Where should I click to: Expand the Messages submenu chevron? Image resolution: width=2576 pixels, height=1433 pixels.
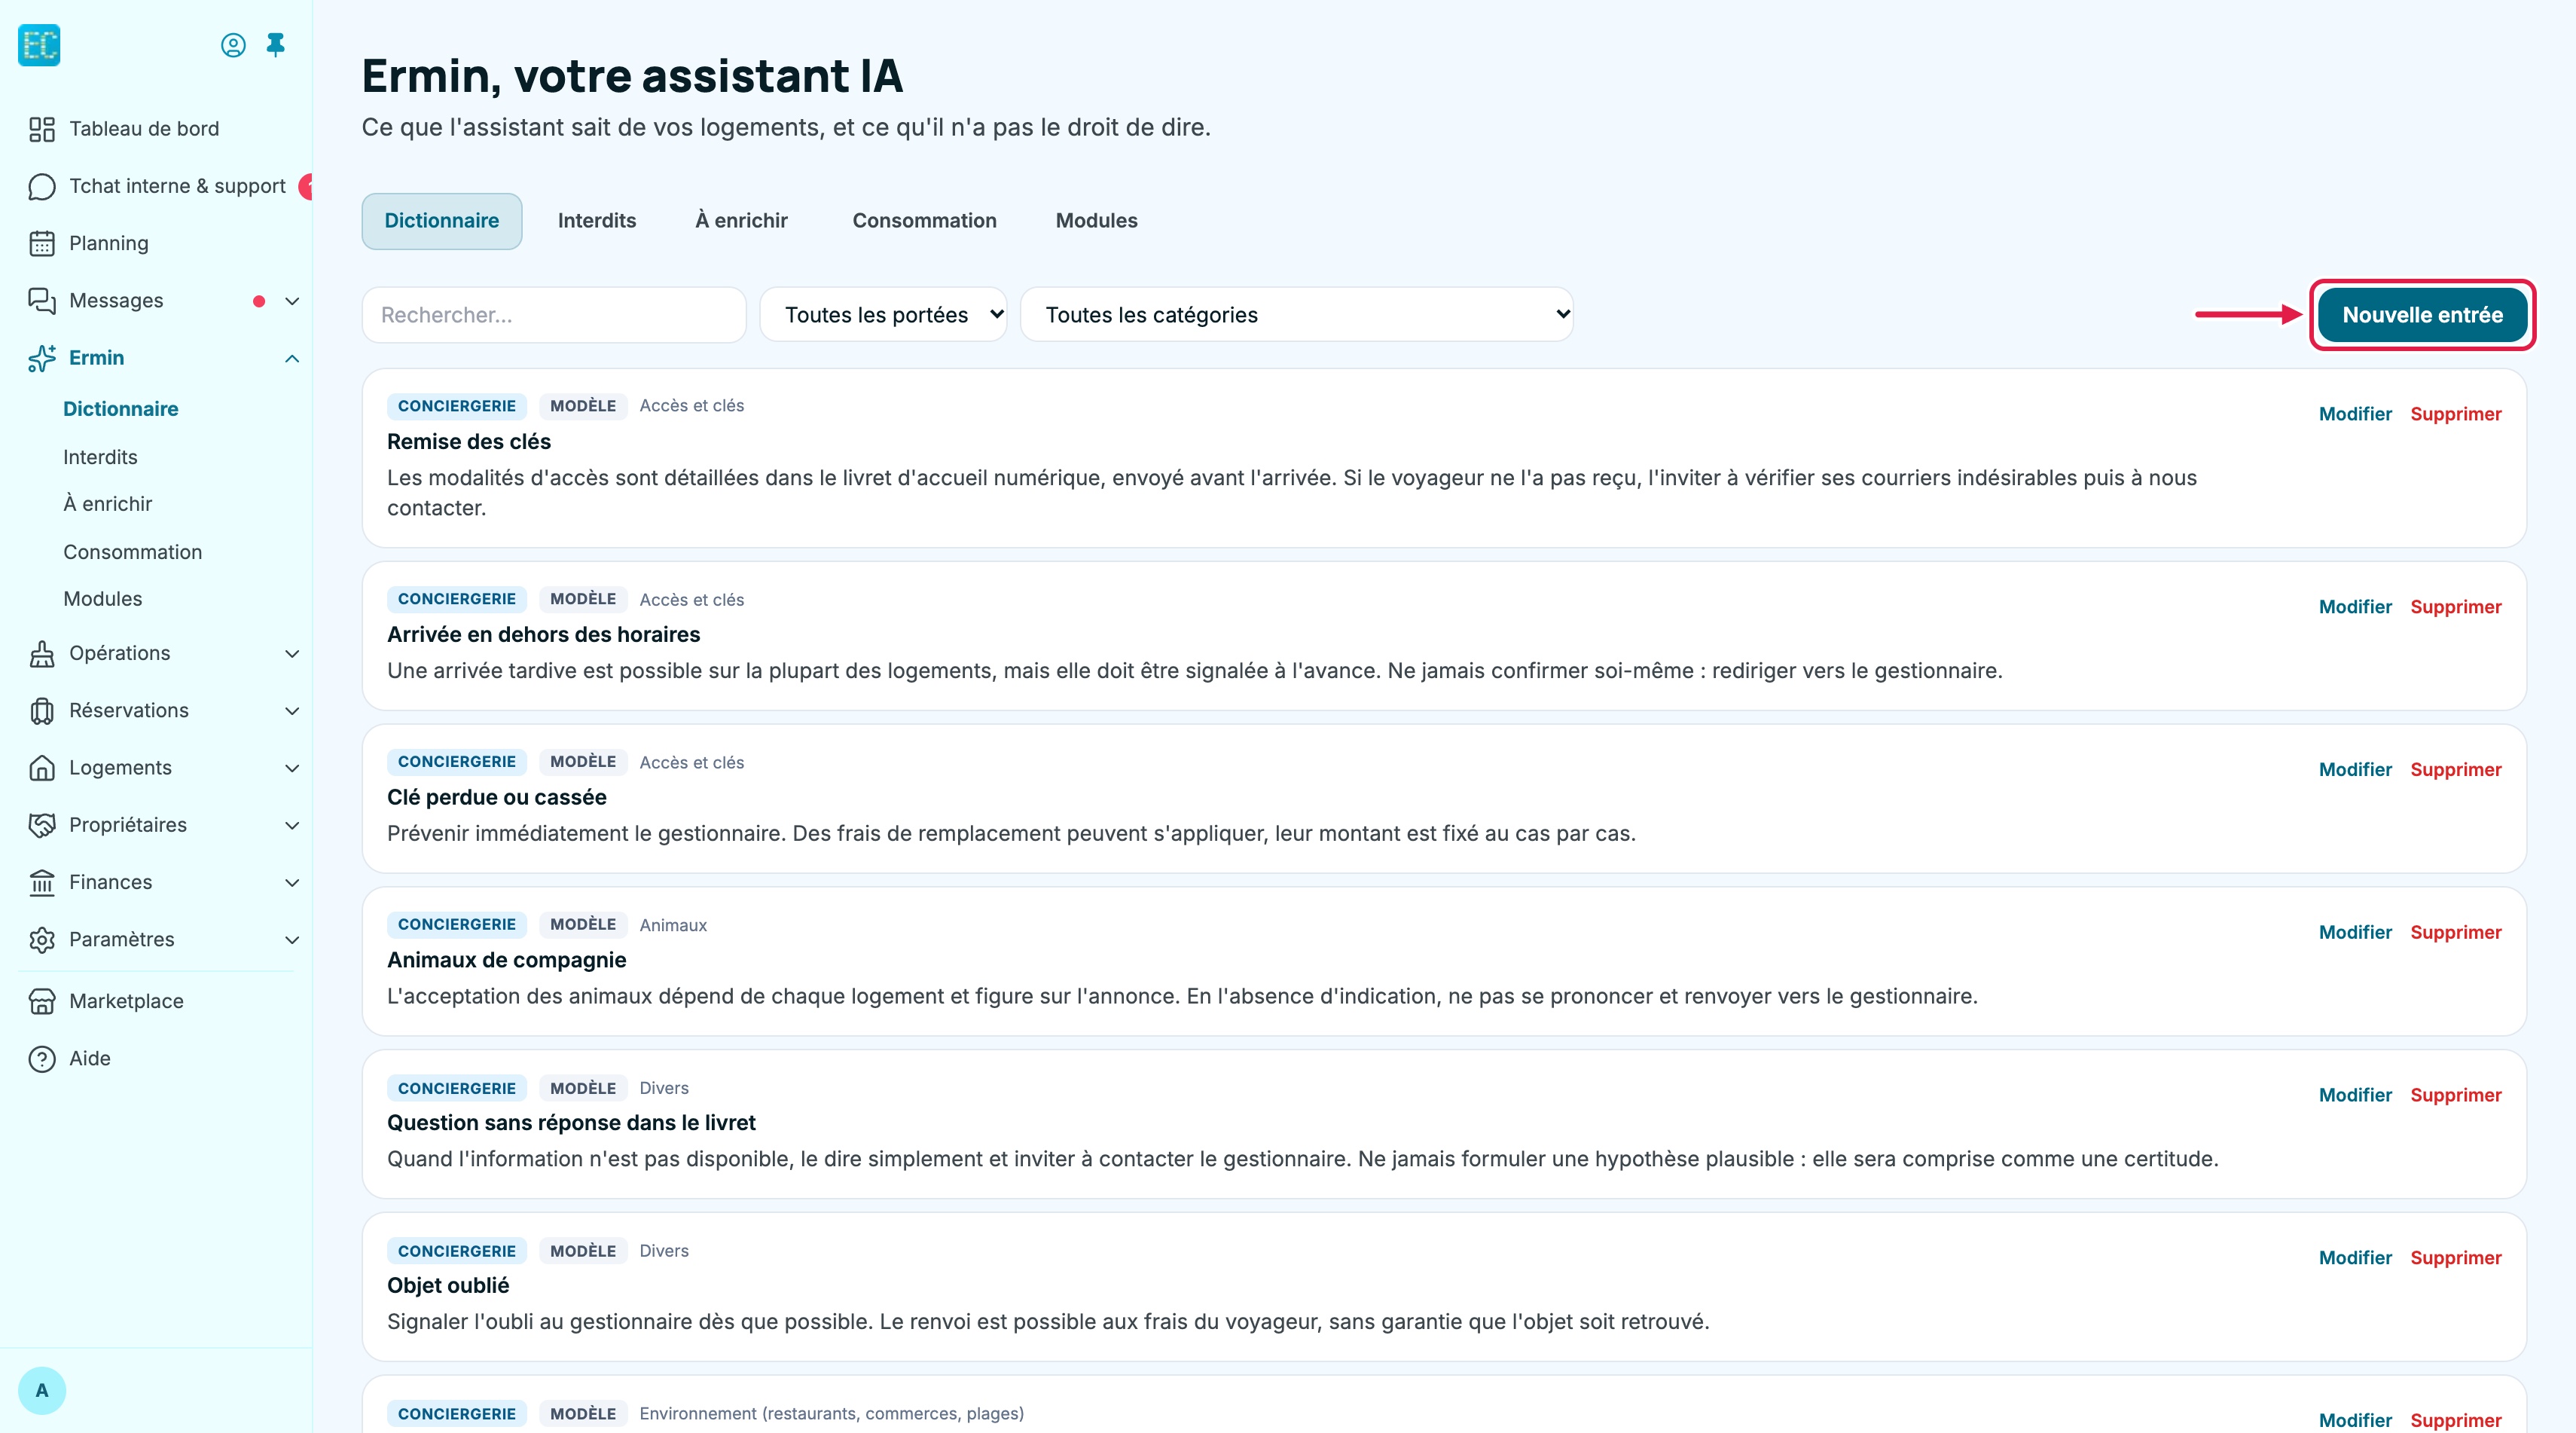pos(292,301)
